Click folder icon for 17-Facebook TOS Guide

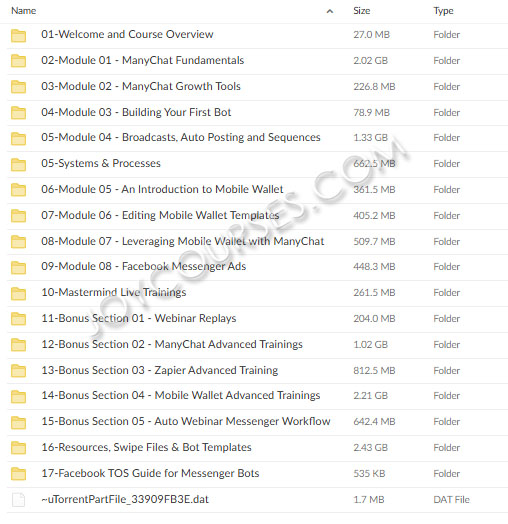(18, 474)
